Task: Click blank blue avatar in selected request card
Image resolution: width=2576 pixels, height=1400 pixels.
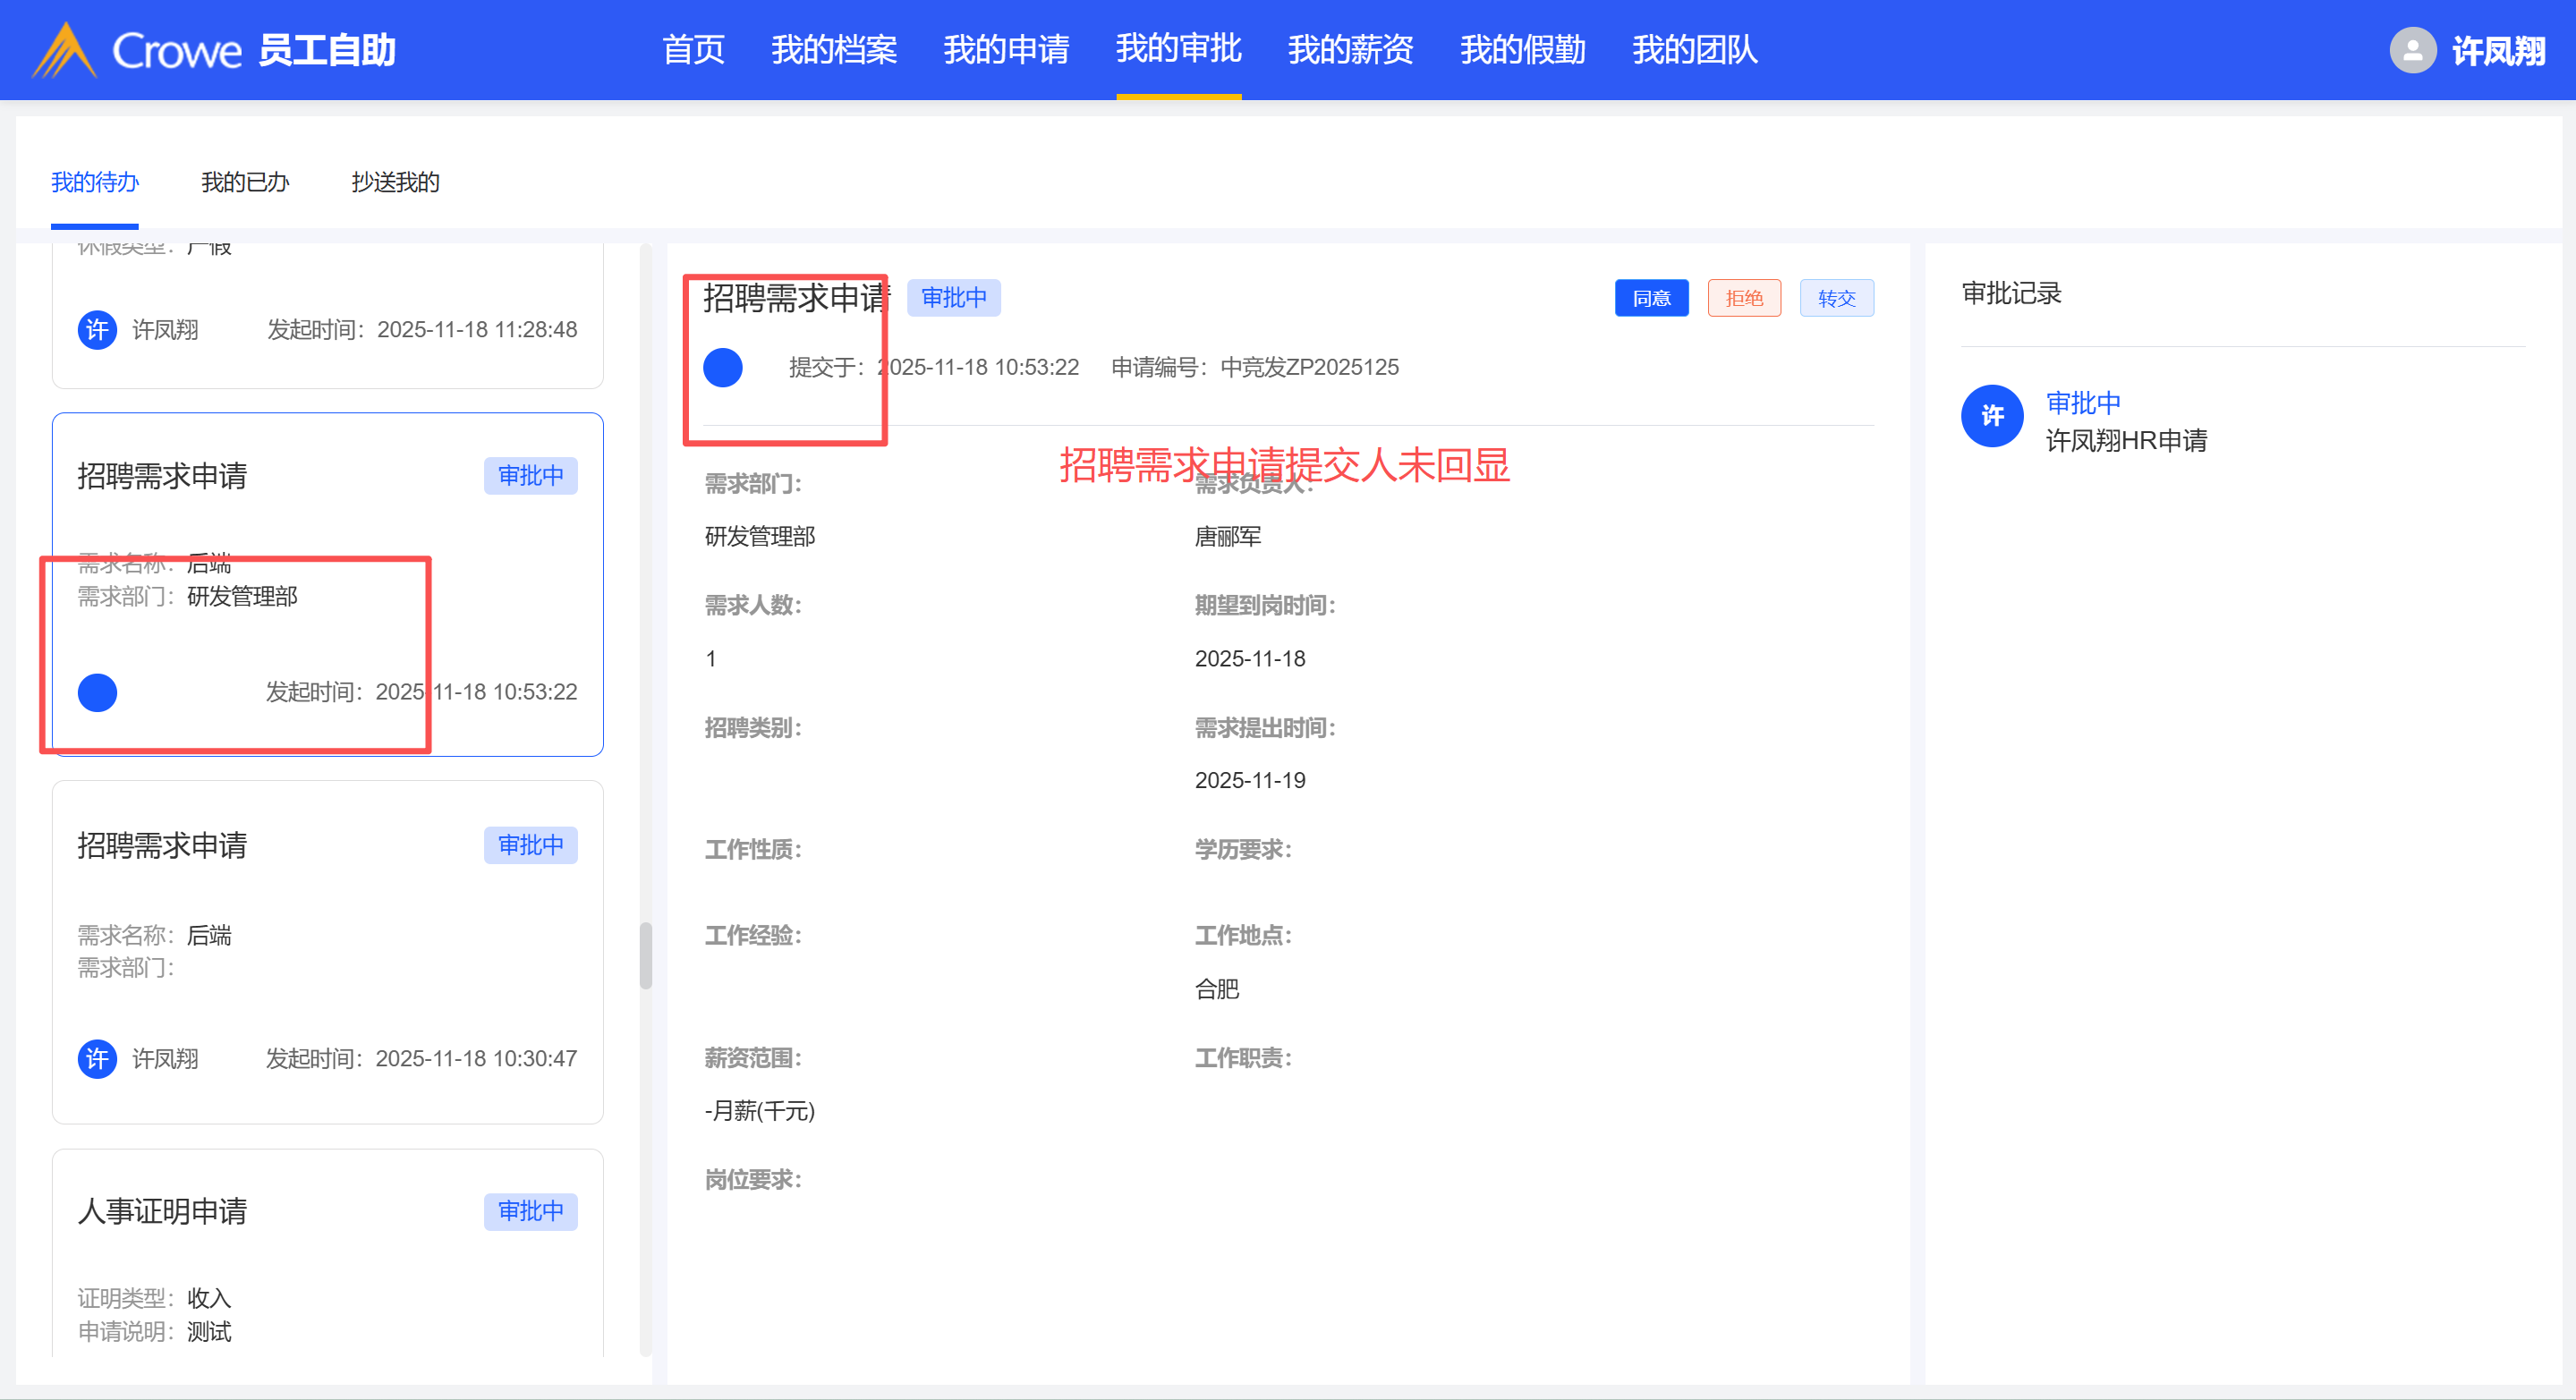Action: click(x=98, y=692)
